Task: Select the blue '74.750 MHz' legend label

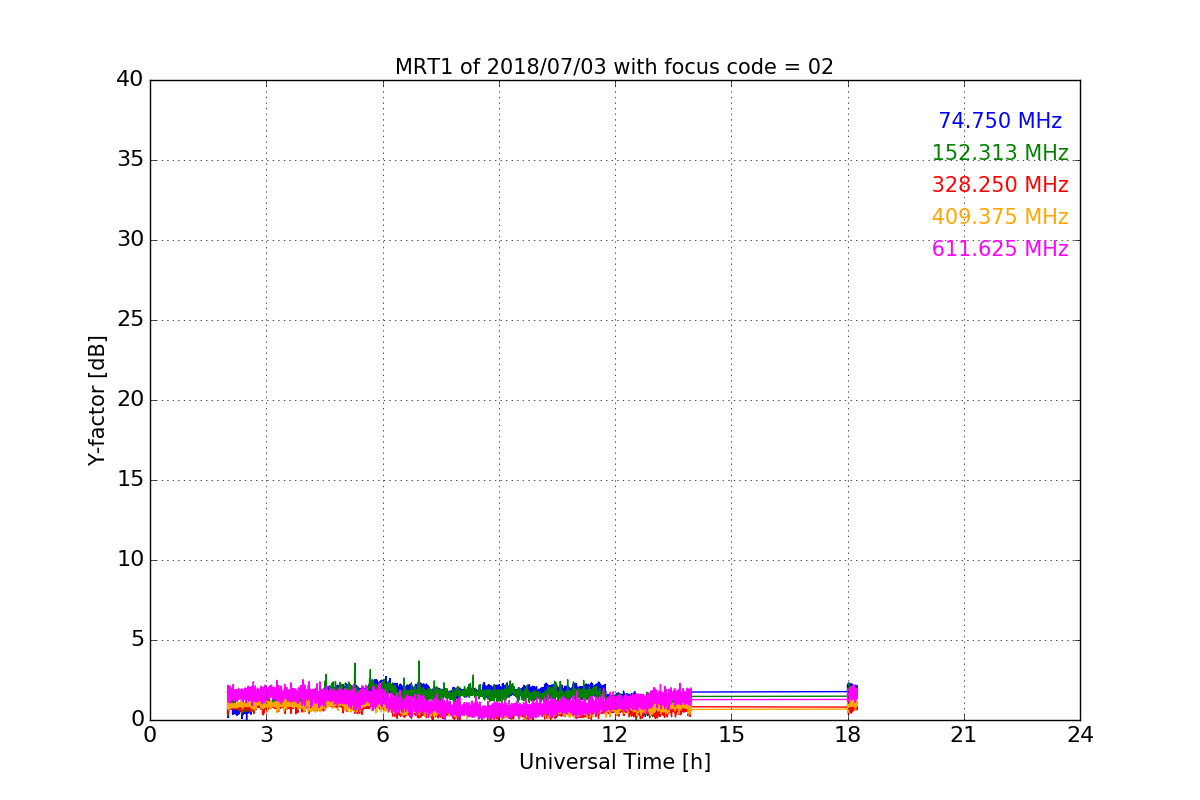Action: (x=1000, y=121)
